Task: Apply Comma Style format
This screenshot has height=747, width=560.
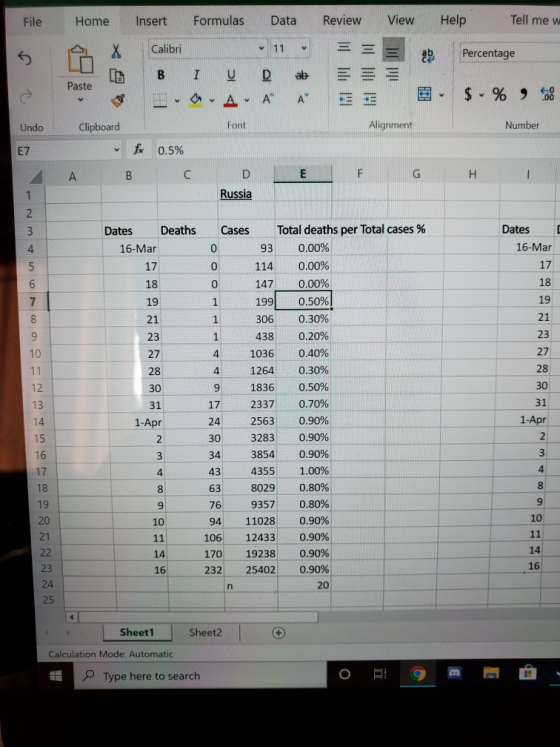Action: [x=524, y=94]
